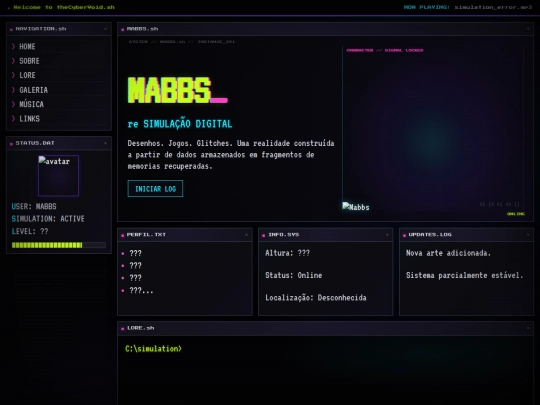Click the chevron beside LINKS
This screenshot has height=405, width=540.
point(13,119)
